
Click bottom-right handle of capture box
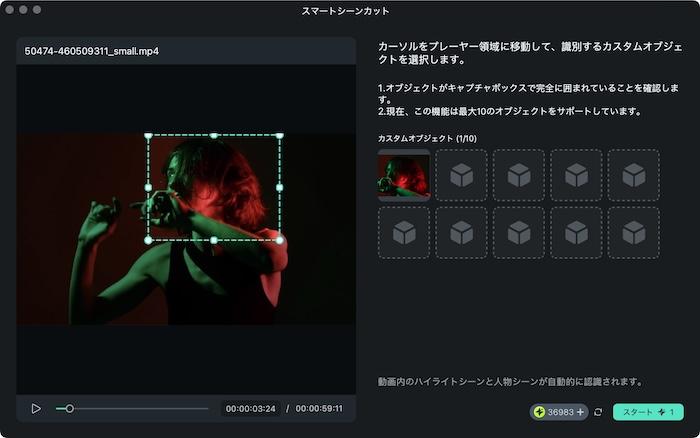click(x=279, y=240)
